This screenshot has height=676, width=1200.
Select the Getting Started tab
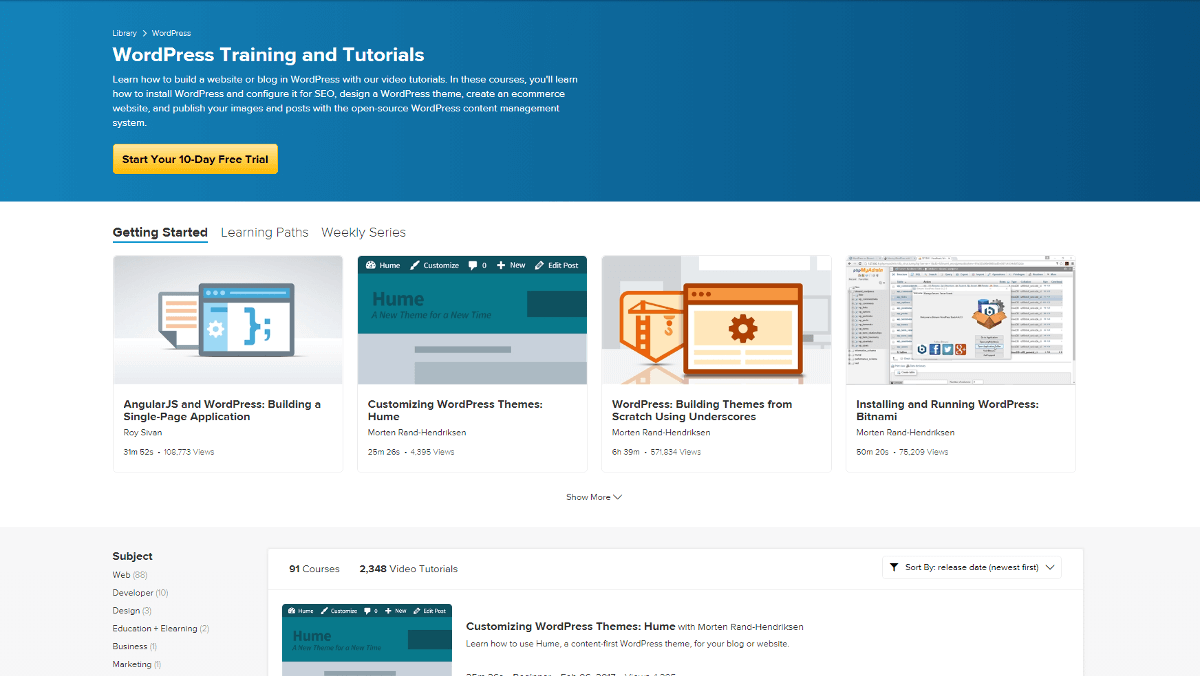coord(160,232)
